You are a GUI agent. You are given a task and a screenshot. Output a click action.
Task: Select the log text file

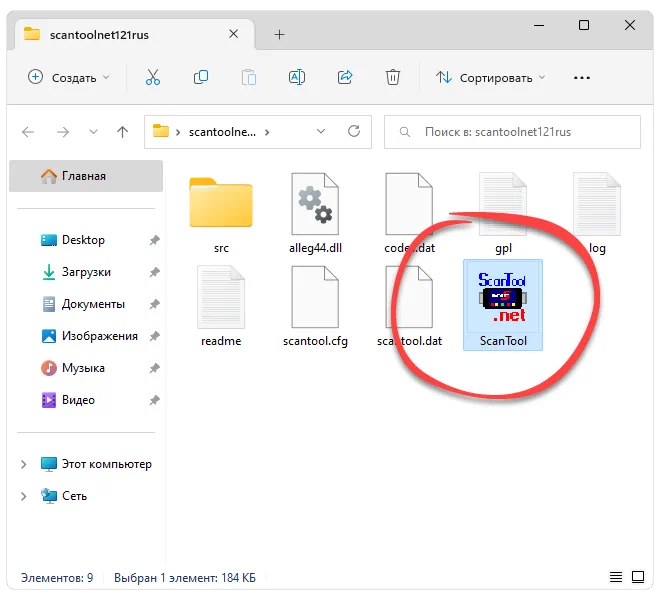point(597,213)
